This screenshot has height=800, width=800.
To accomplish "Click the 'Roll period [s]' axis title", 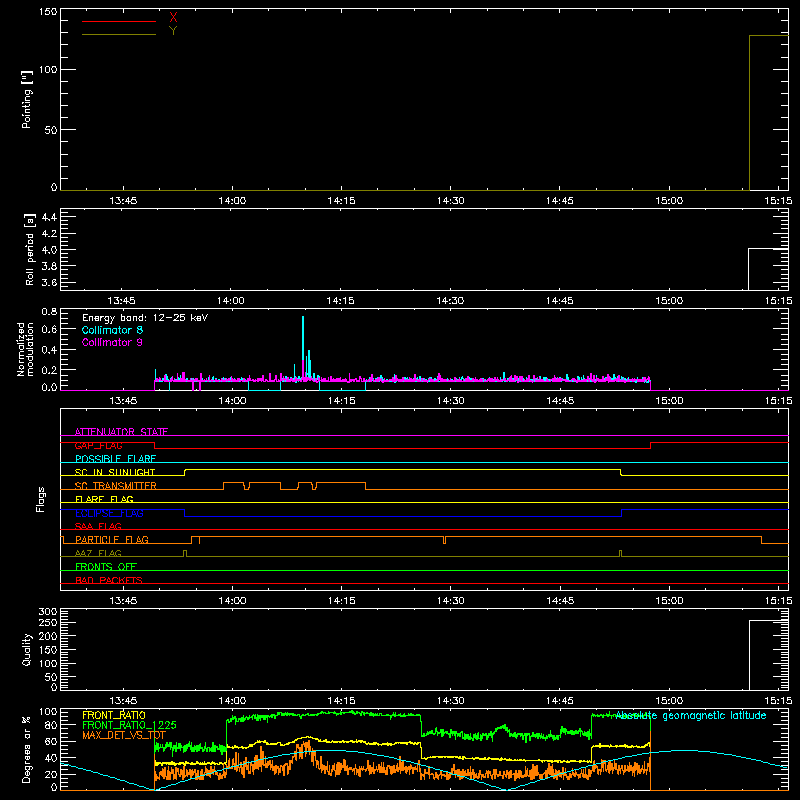I will (x=30, y=249).
